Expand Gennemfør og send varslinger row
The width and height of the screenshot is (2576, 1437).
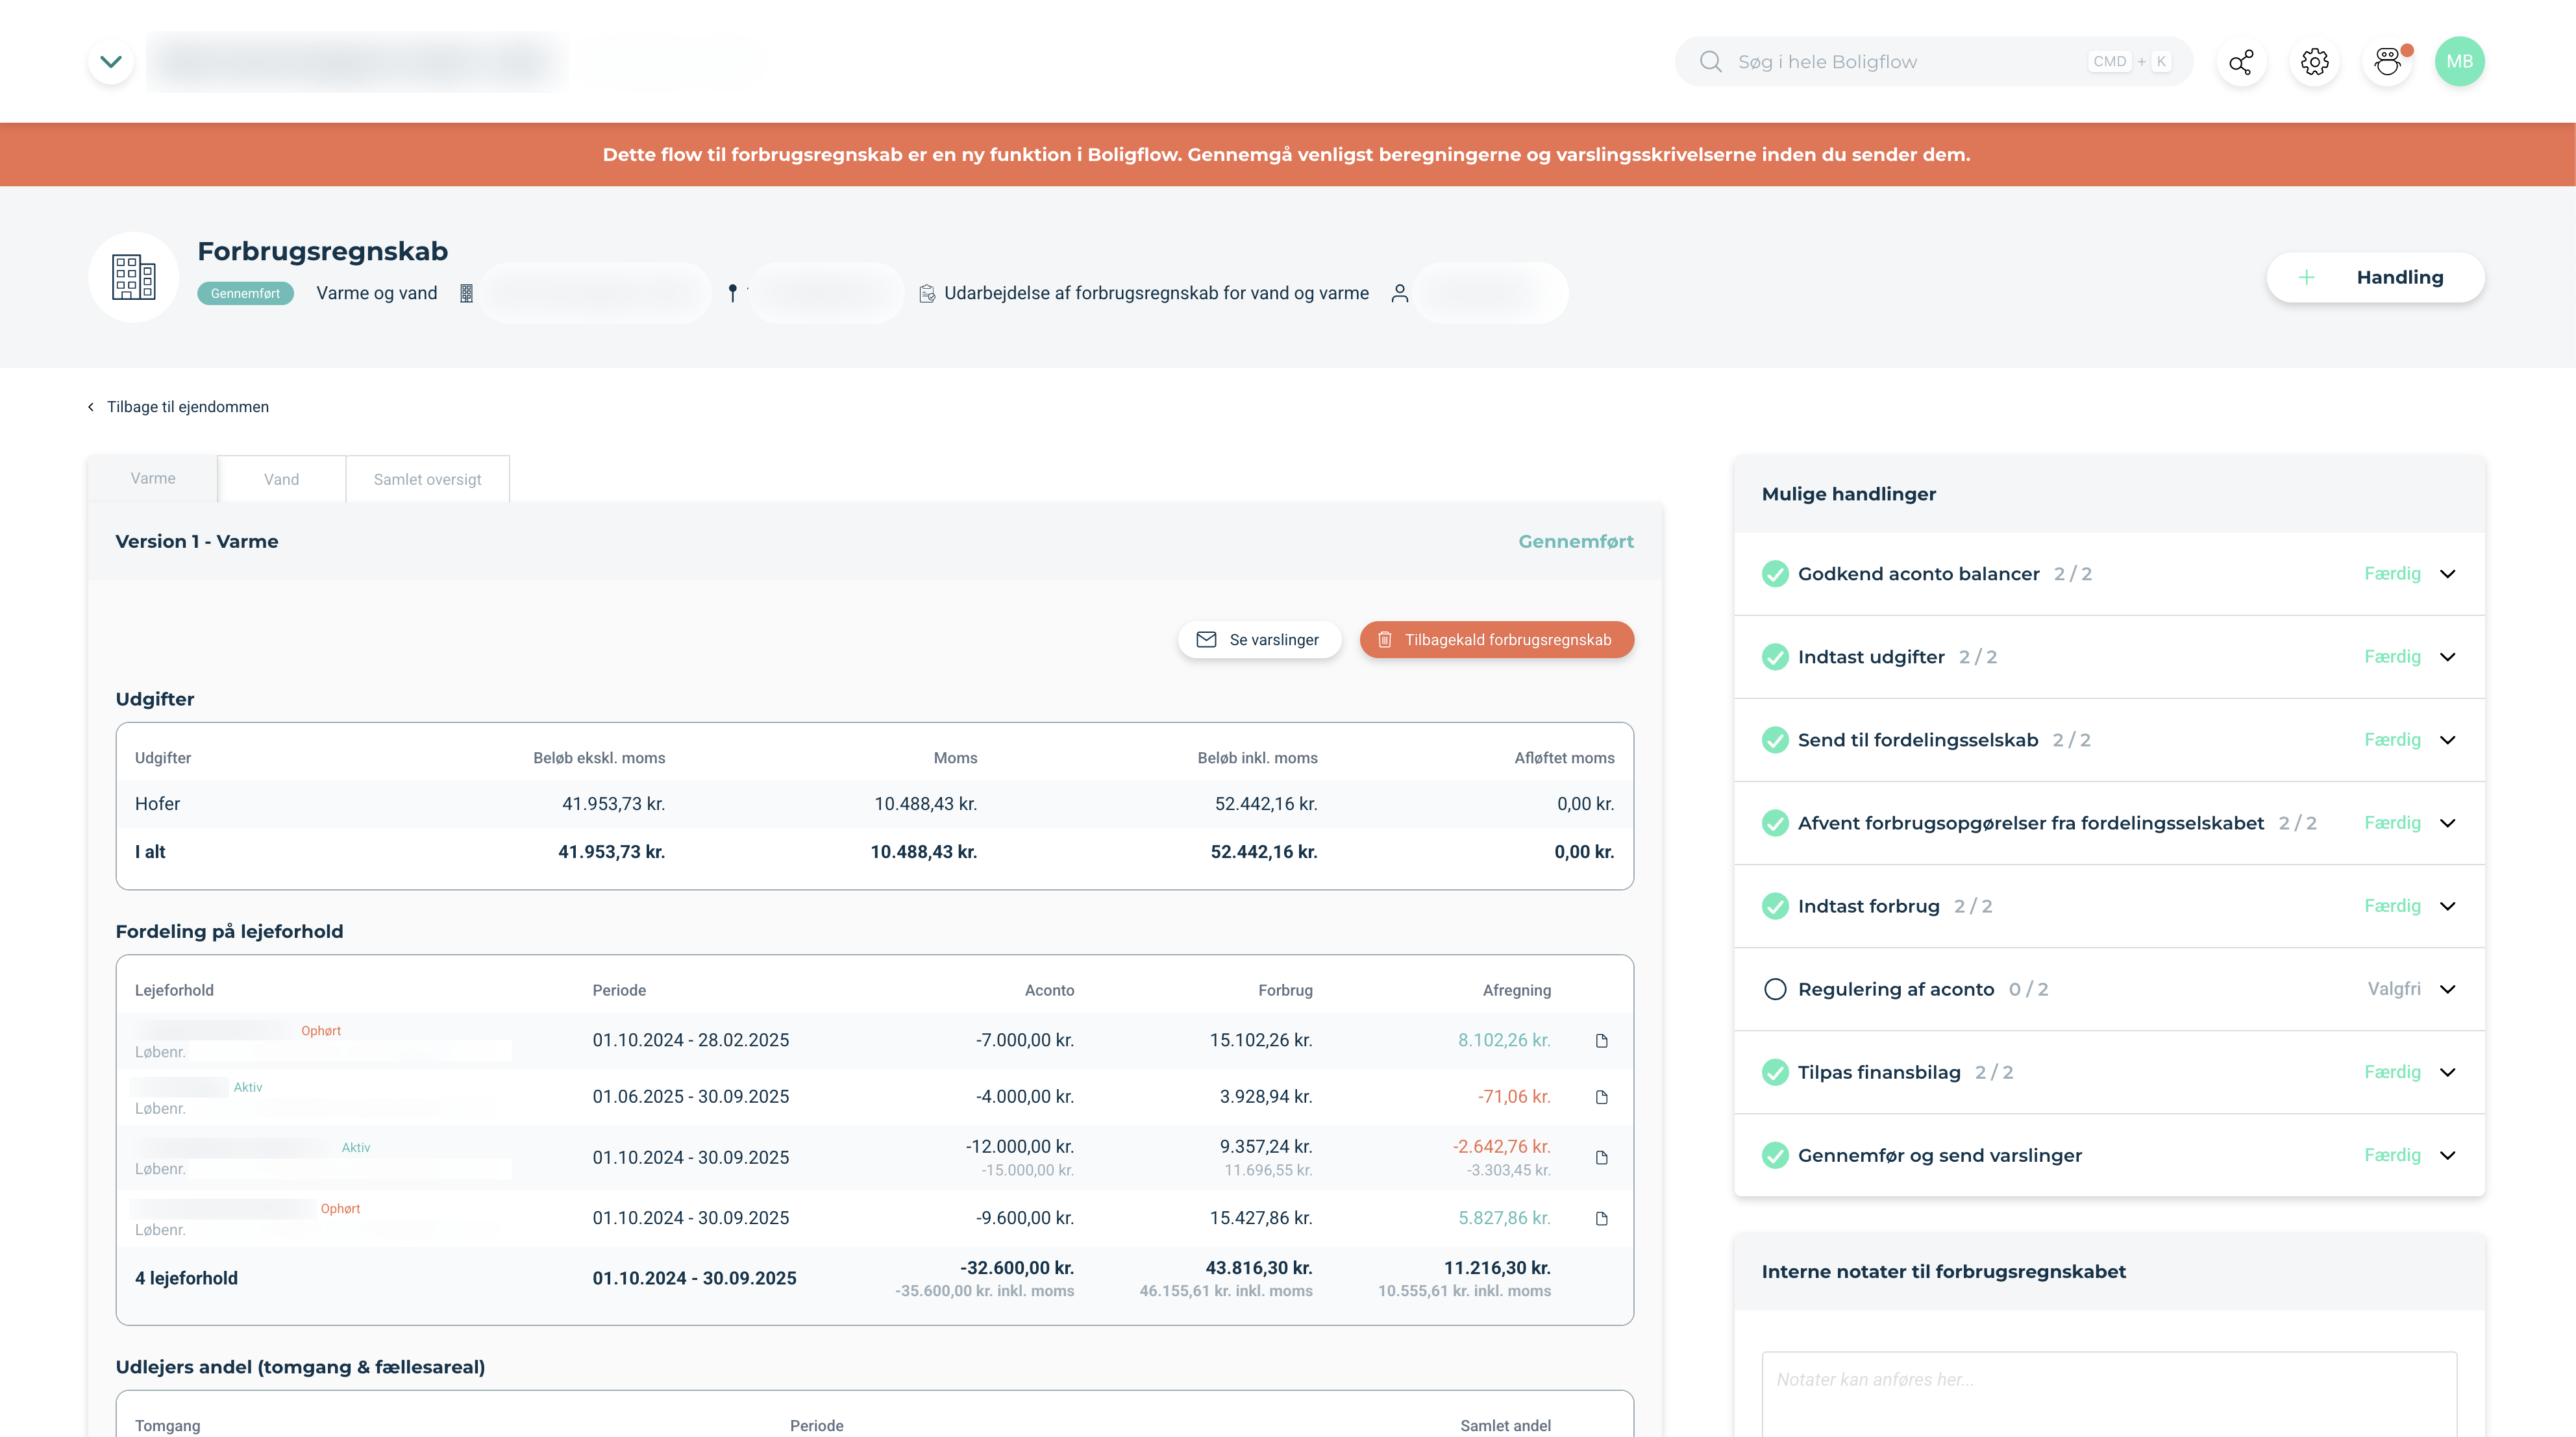[x=2447, y=1155]
